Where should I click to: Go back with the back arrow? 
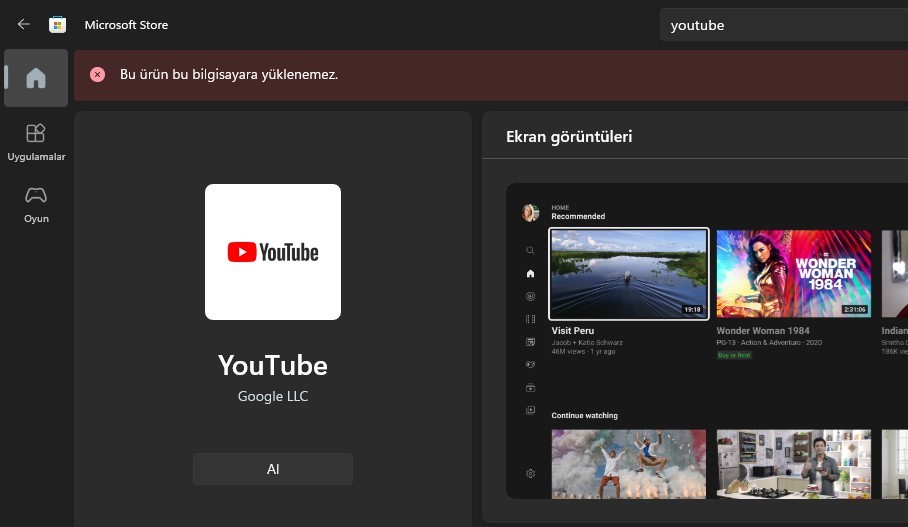coord(23,24)
